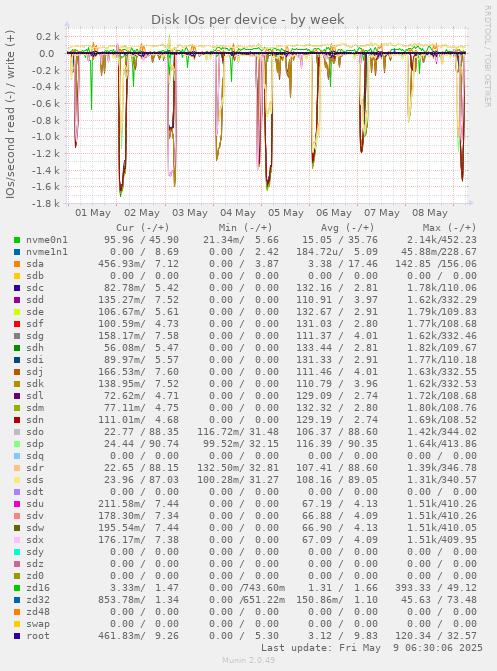Image resolution: width=497 pixels, height=671 pixels.
Task: Click the '-1.8 k' y-axis label
Action: [46, 204]
